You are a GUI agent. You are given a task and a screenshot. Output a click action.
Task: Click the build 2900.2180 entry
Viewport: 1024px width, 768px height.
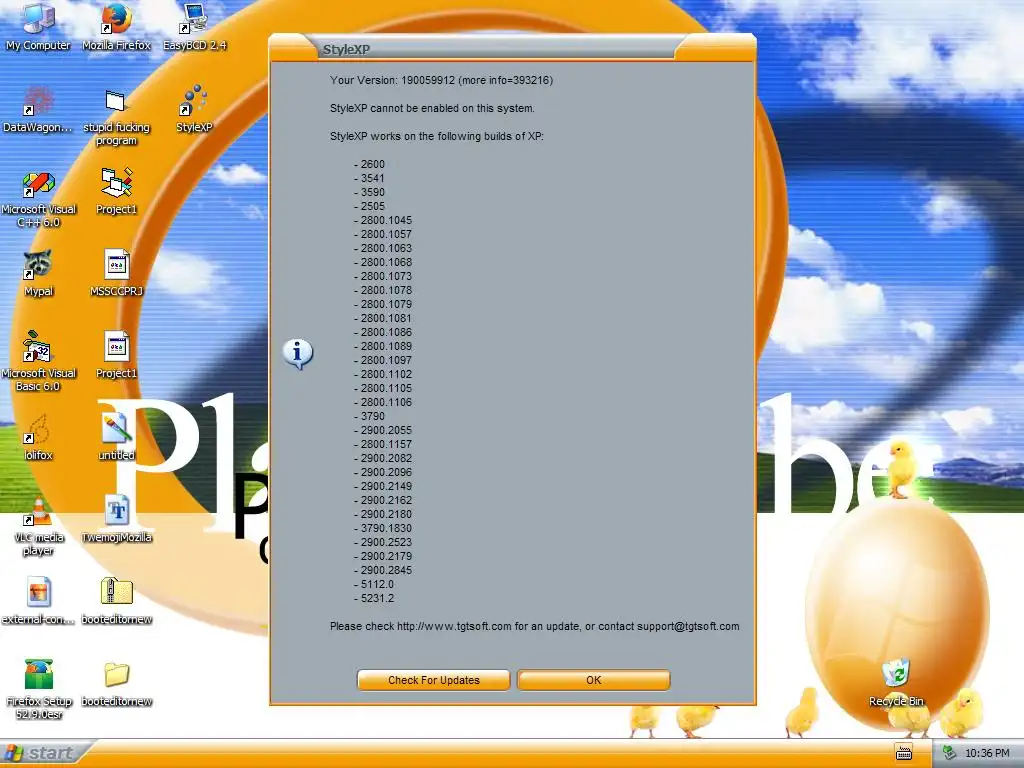coord(383,514)
